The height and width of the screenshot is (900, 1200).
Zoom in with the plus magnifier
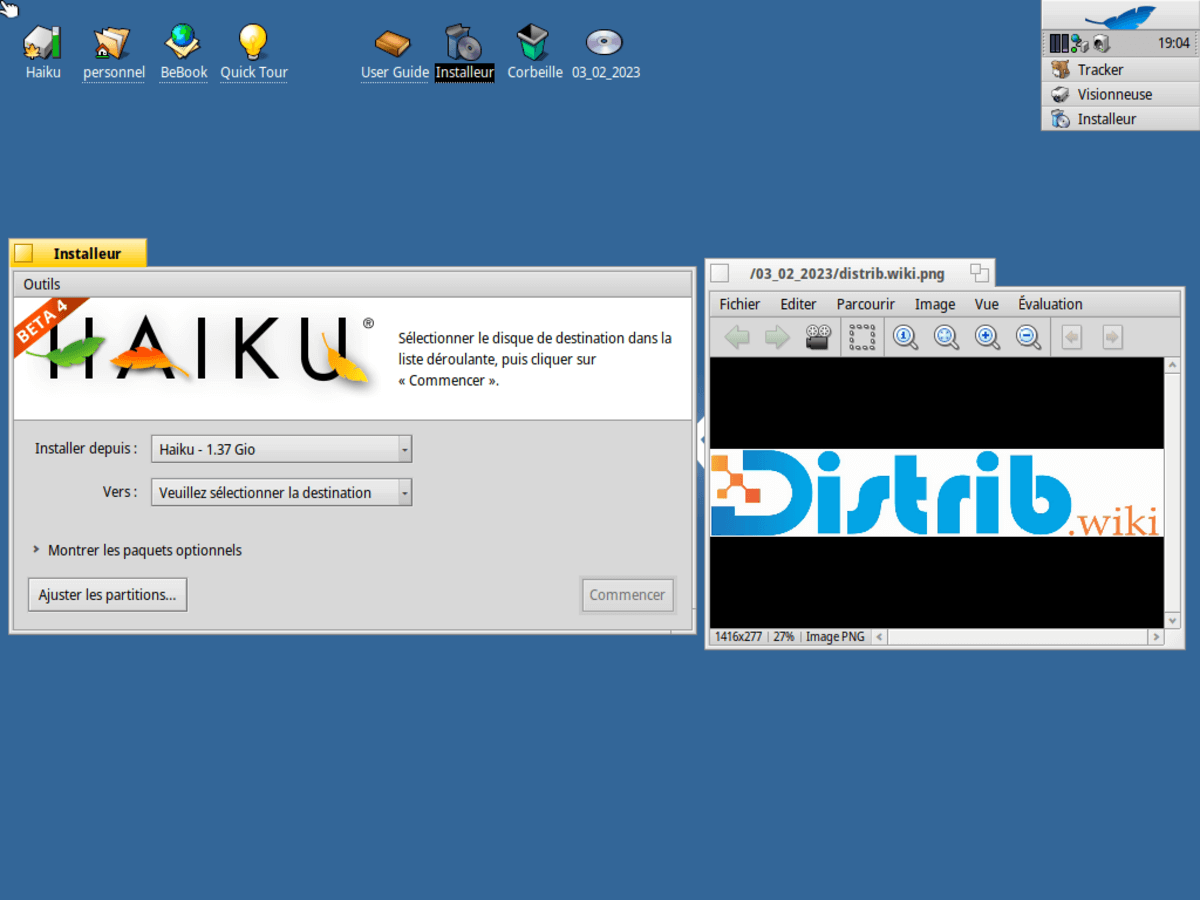(x=987, y=337)
